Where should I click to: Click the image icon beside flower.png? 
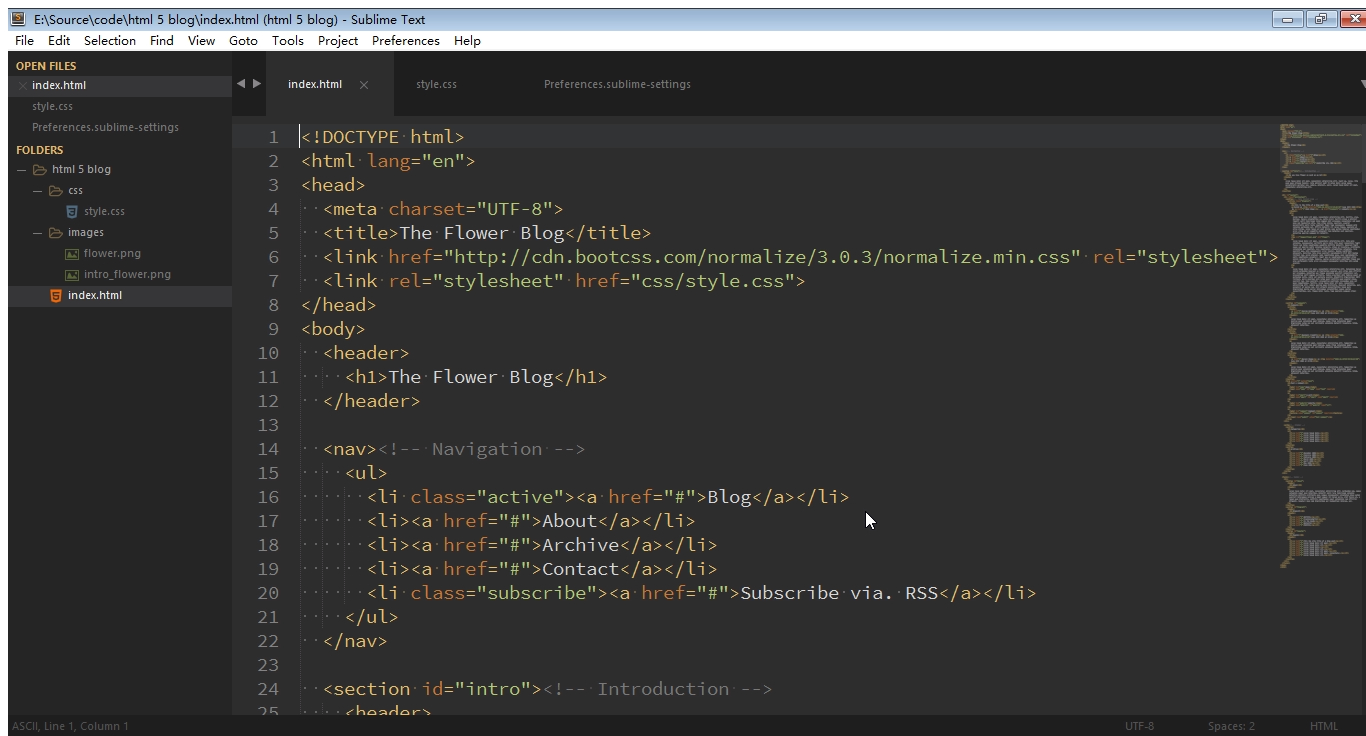tap(72, 254)
